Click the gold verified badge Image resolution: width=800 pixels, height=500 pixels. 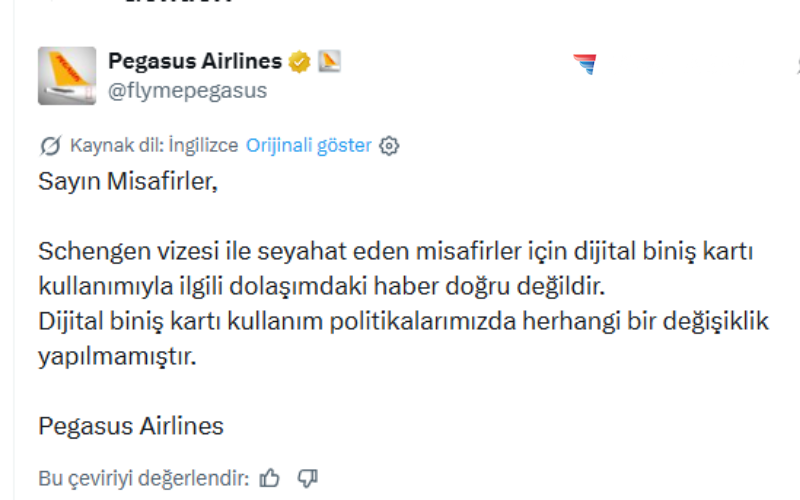pos(298,62)
